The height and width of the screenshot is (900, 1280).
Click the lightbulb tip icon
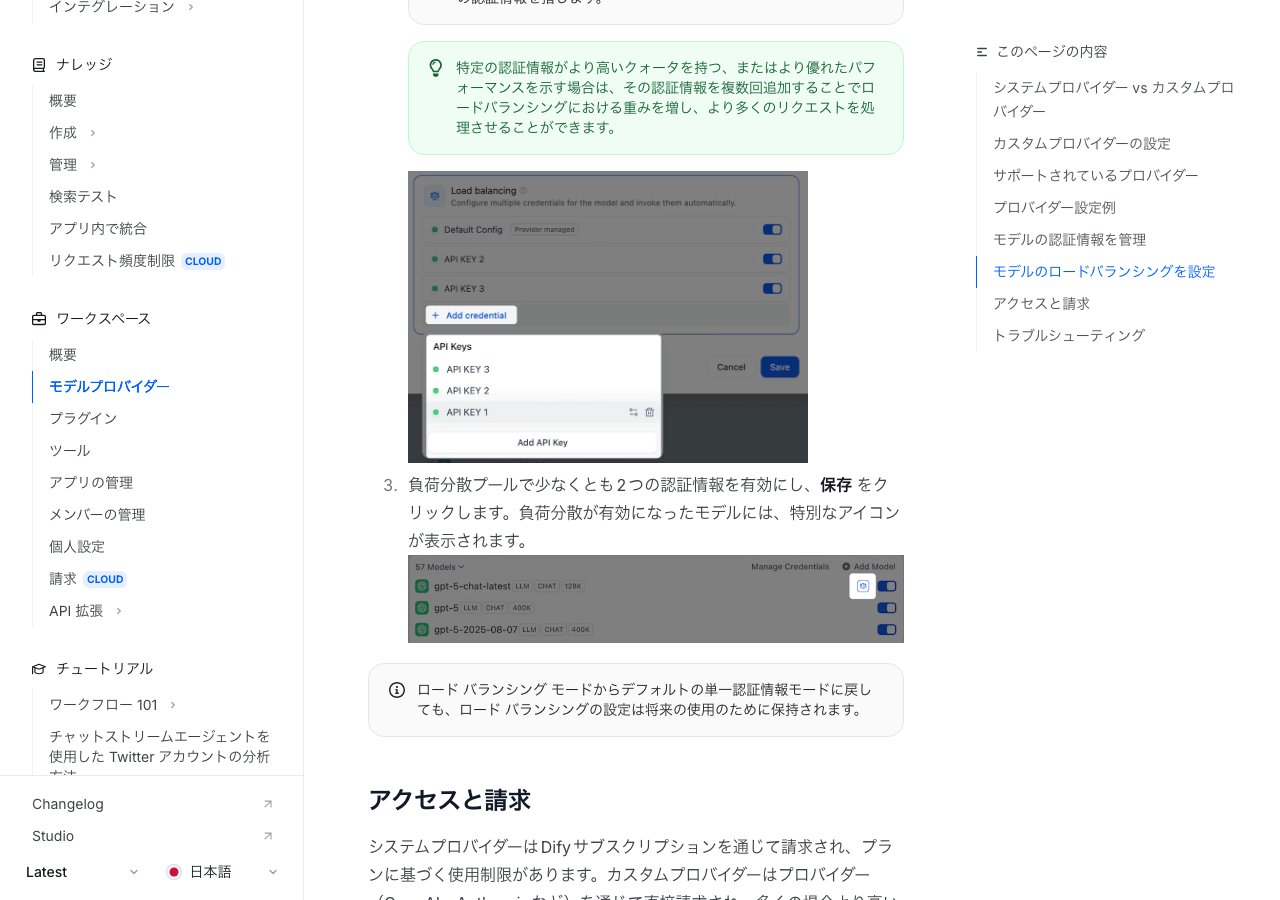pos(436,68)
